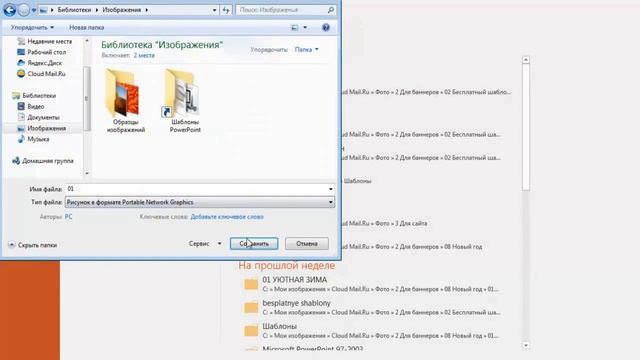Click the Шаблоны folder icon in list
Image resolution: width=640 pixels, height=360 pixels.
[251, 331]
